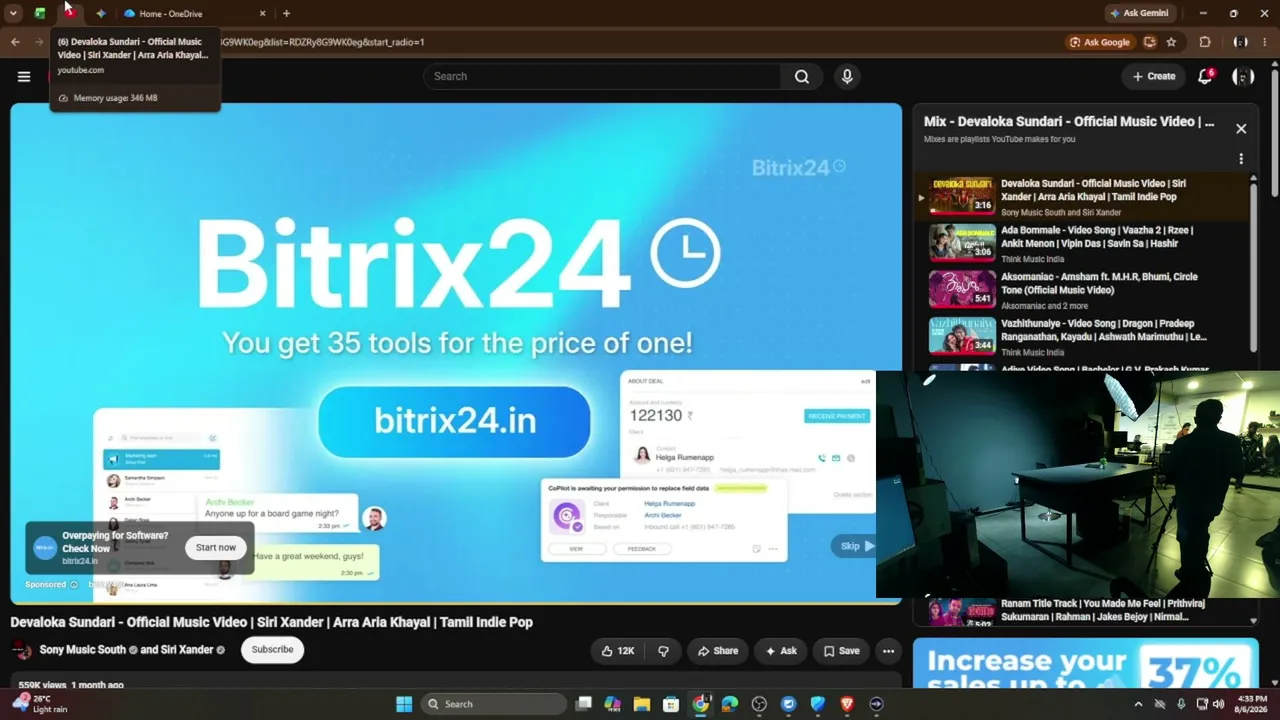Click the install app icon in address bar
The image size is (1280, 720).
click(x=1149, y=42)
